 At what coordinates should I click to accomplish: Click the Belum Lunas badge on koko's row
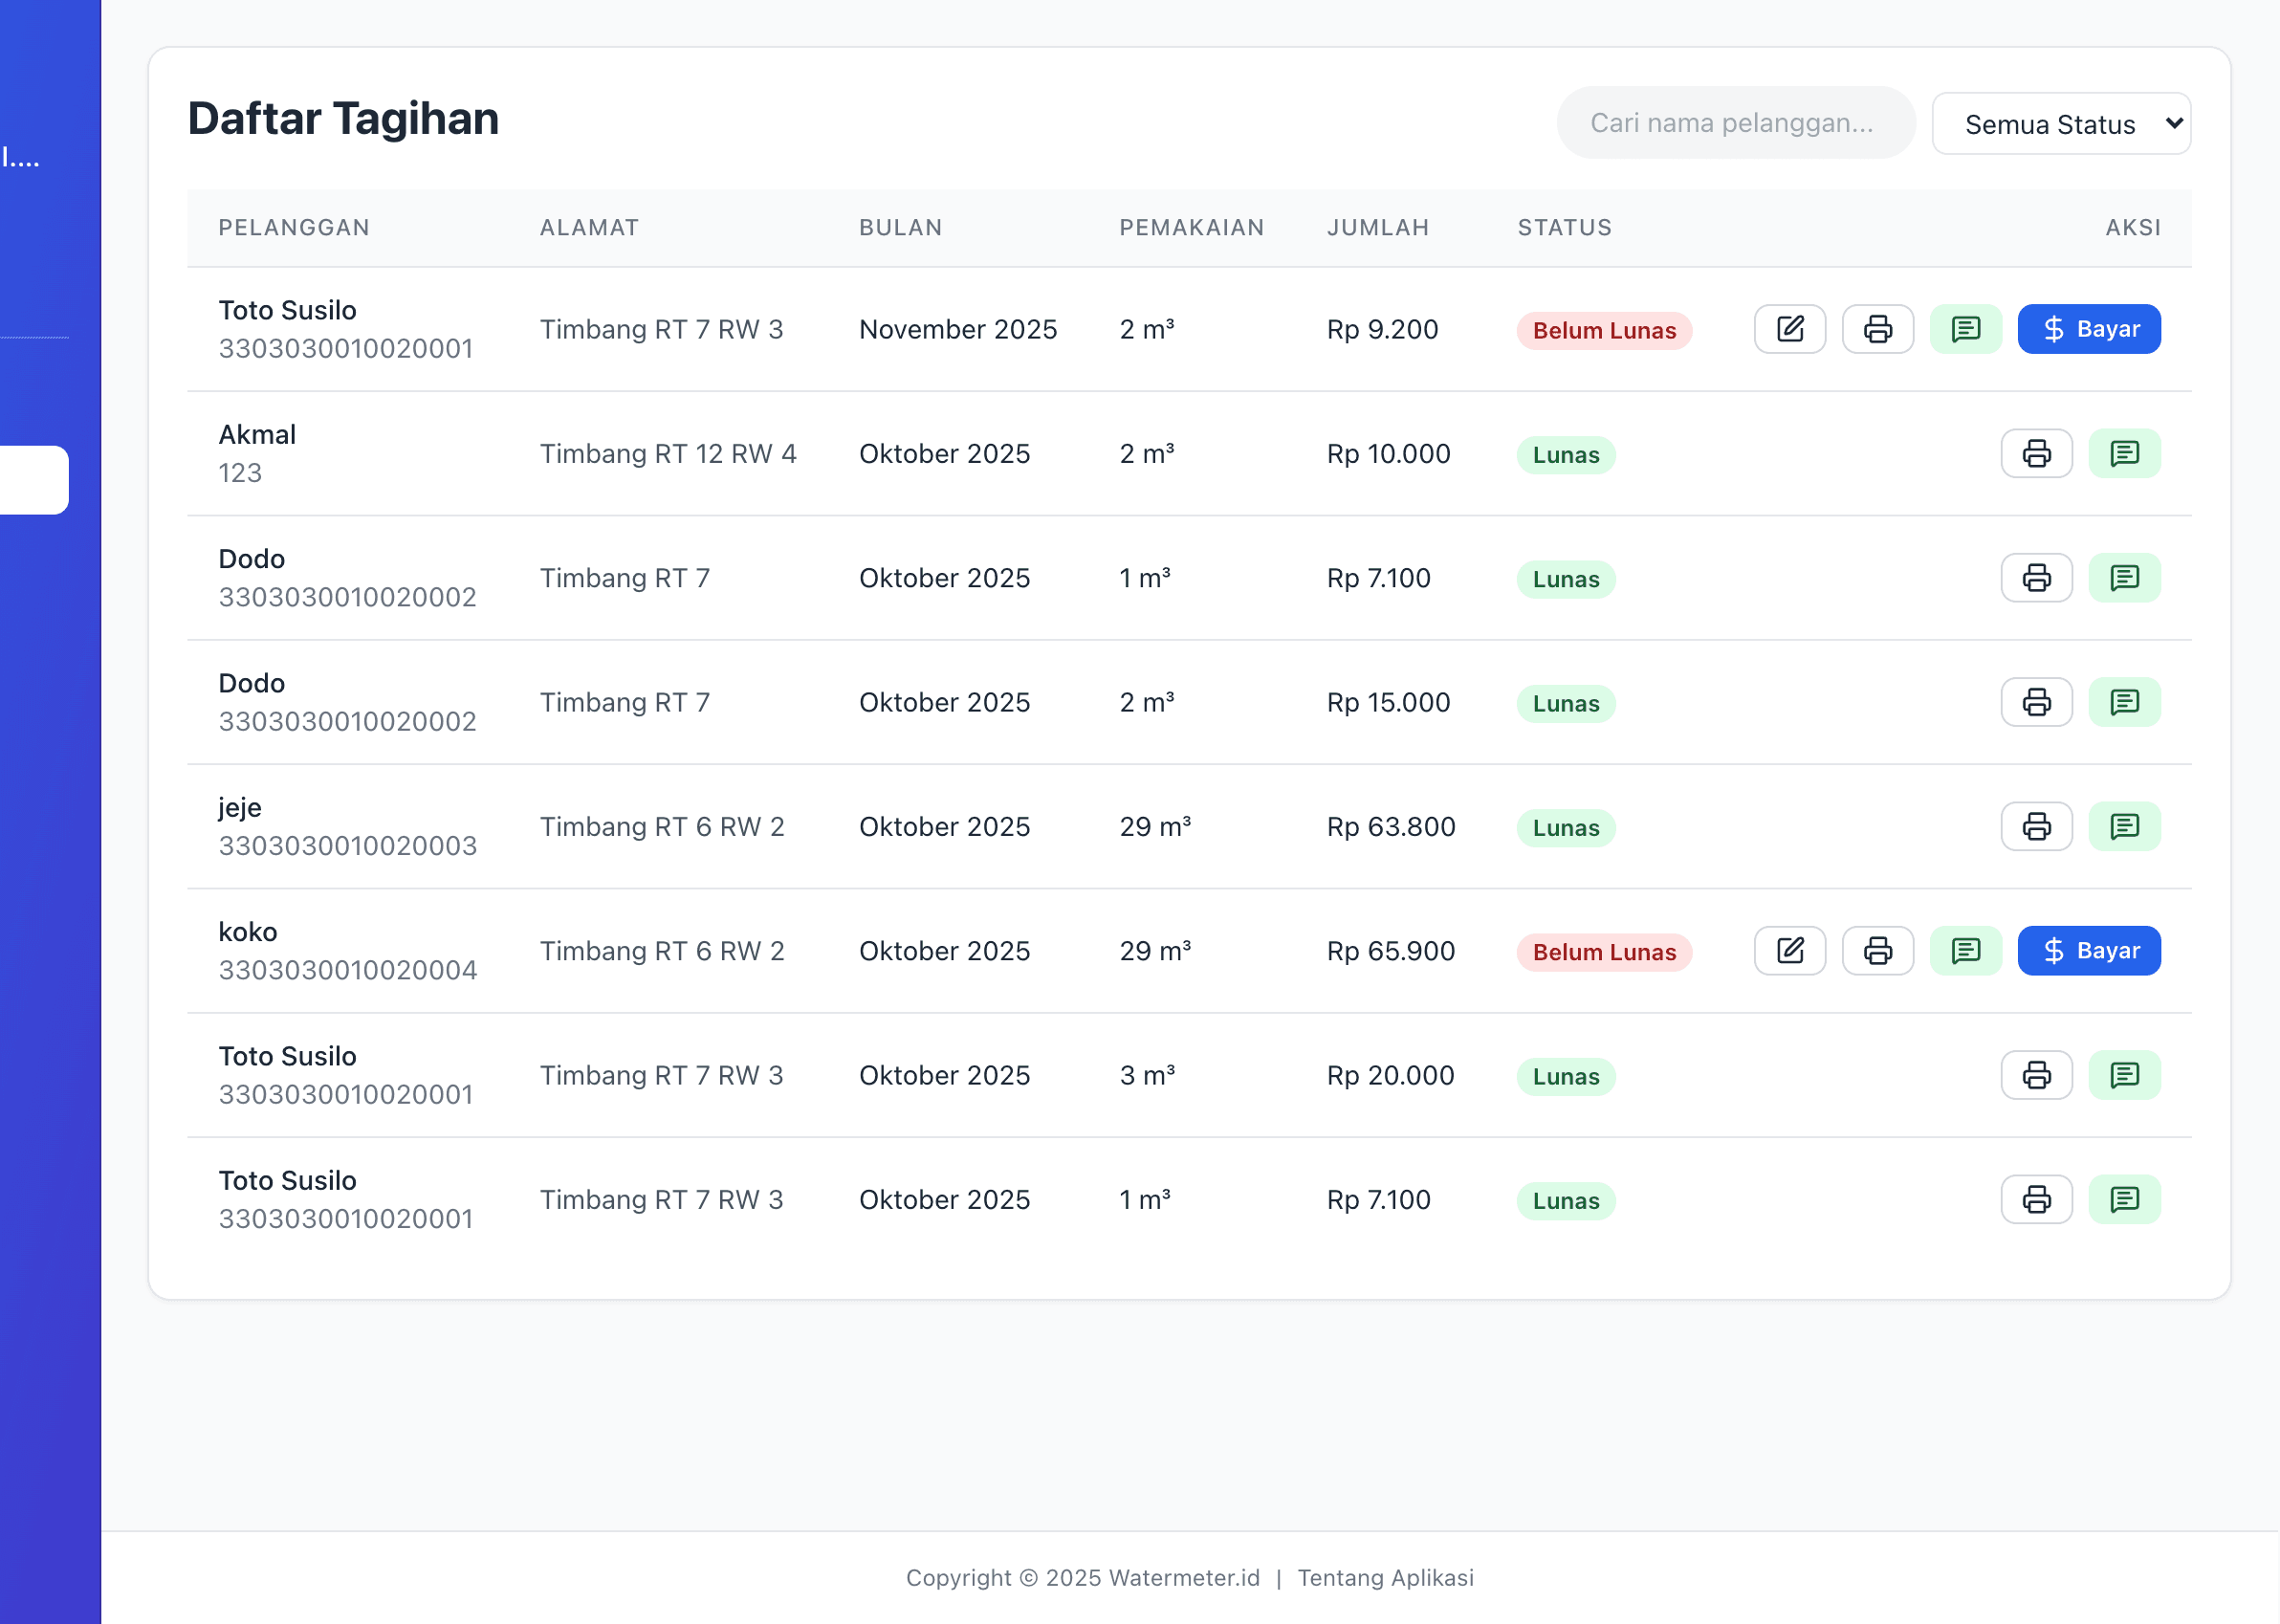[1604, 952]
